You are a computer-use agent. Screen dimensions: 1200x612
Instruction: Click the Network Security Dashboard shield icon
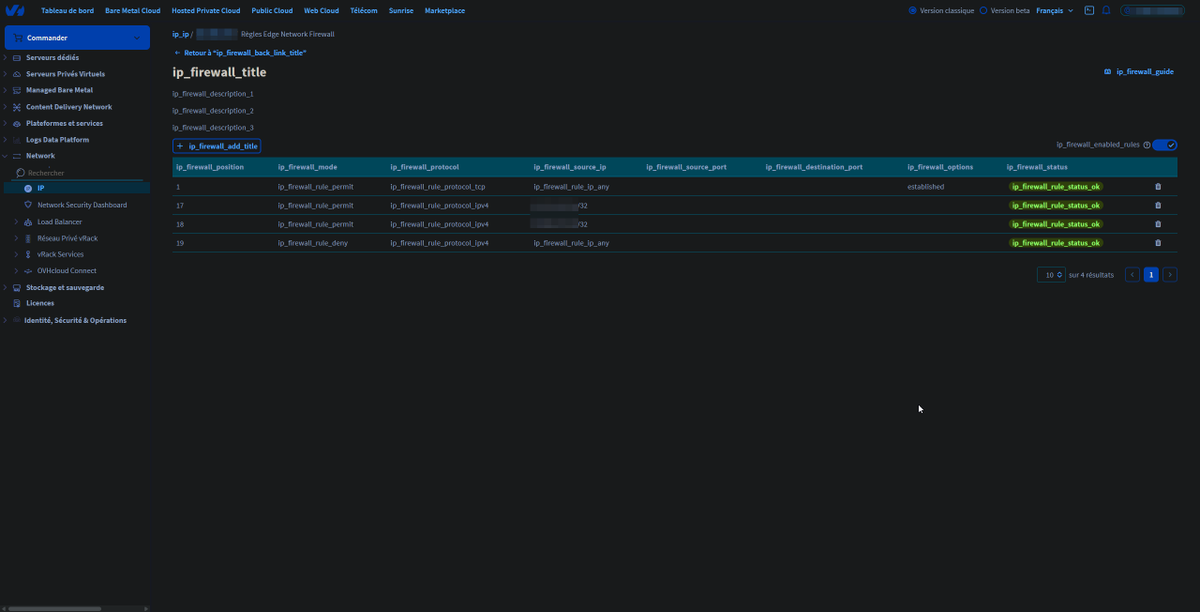28,205
